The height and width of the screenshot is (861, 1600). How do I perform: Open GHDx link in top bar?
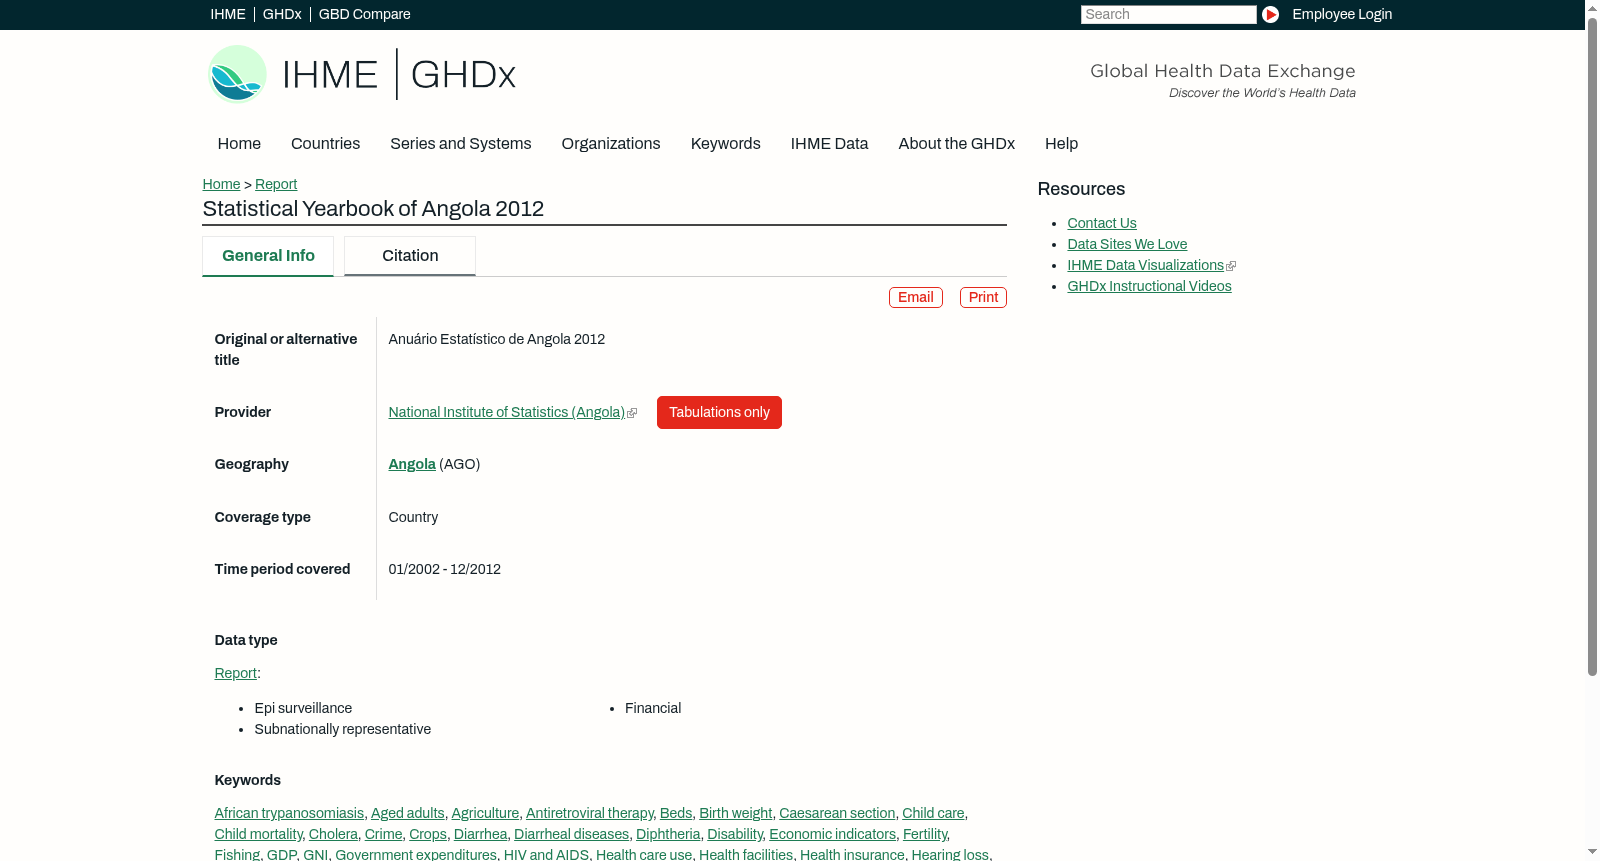[282, 14]
